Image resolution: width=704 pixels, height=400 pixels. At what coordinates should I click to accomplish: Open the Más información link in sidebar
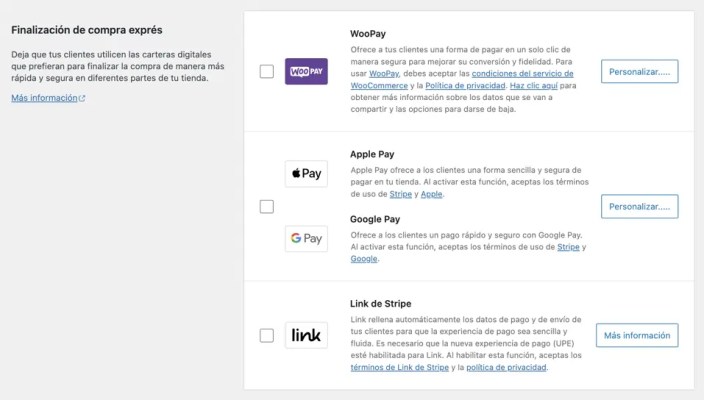[43, 99]
